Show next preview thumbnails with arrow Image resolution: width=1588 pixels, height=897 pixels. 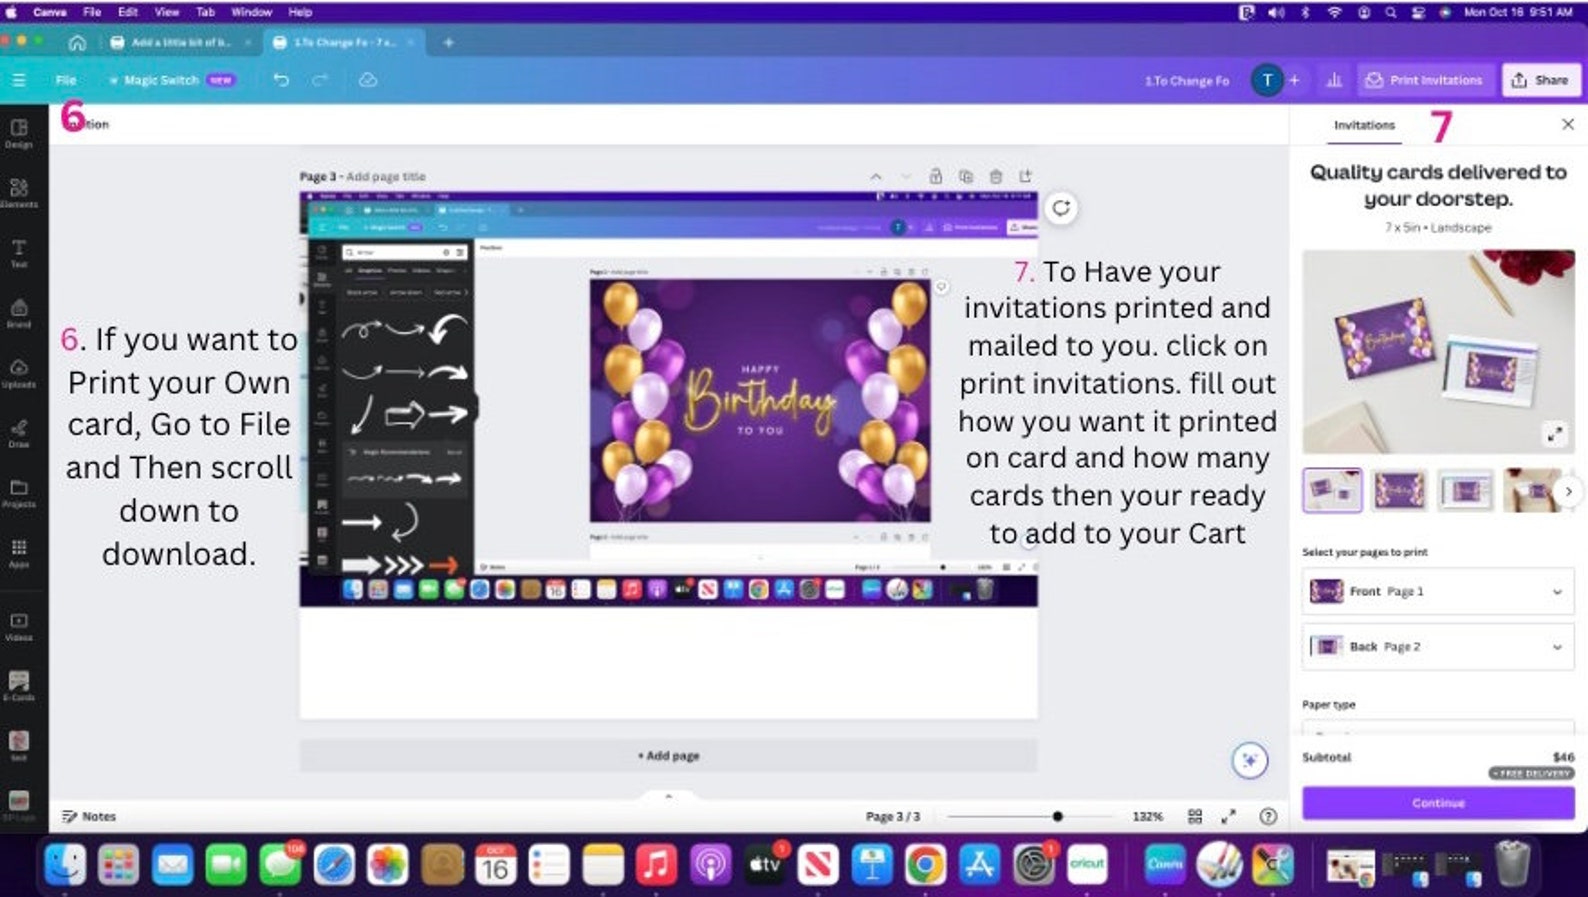coord(1568,491)
